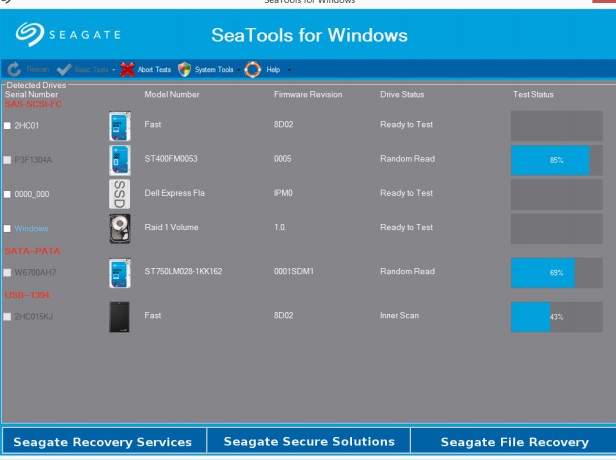Click the Raid 1 Volume hard disk icon
The image size is (616, 460).
pos(119,228)
